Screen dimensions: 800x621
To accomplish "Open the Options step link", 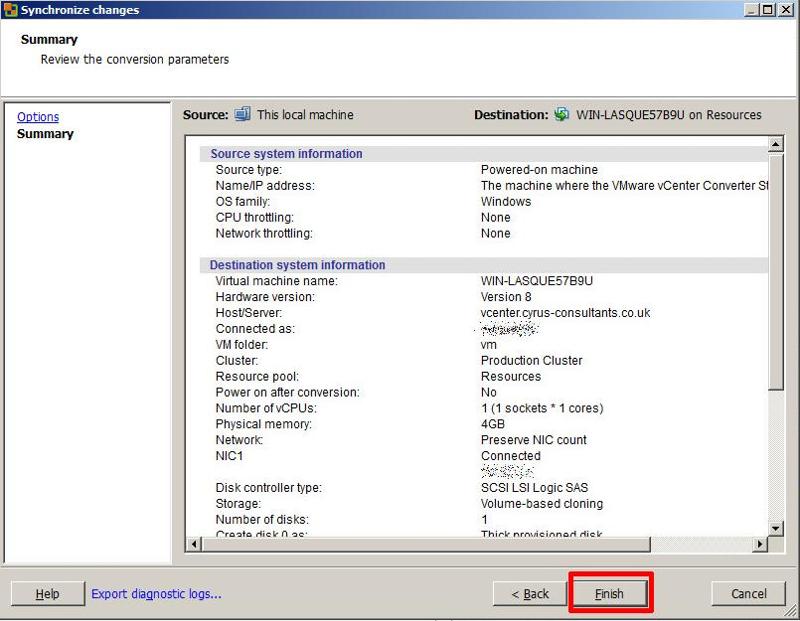I will coord(38,117).
